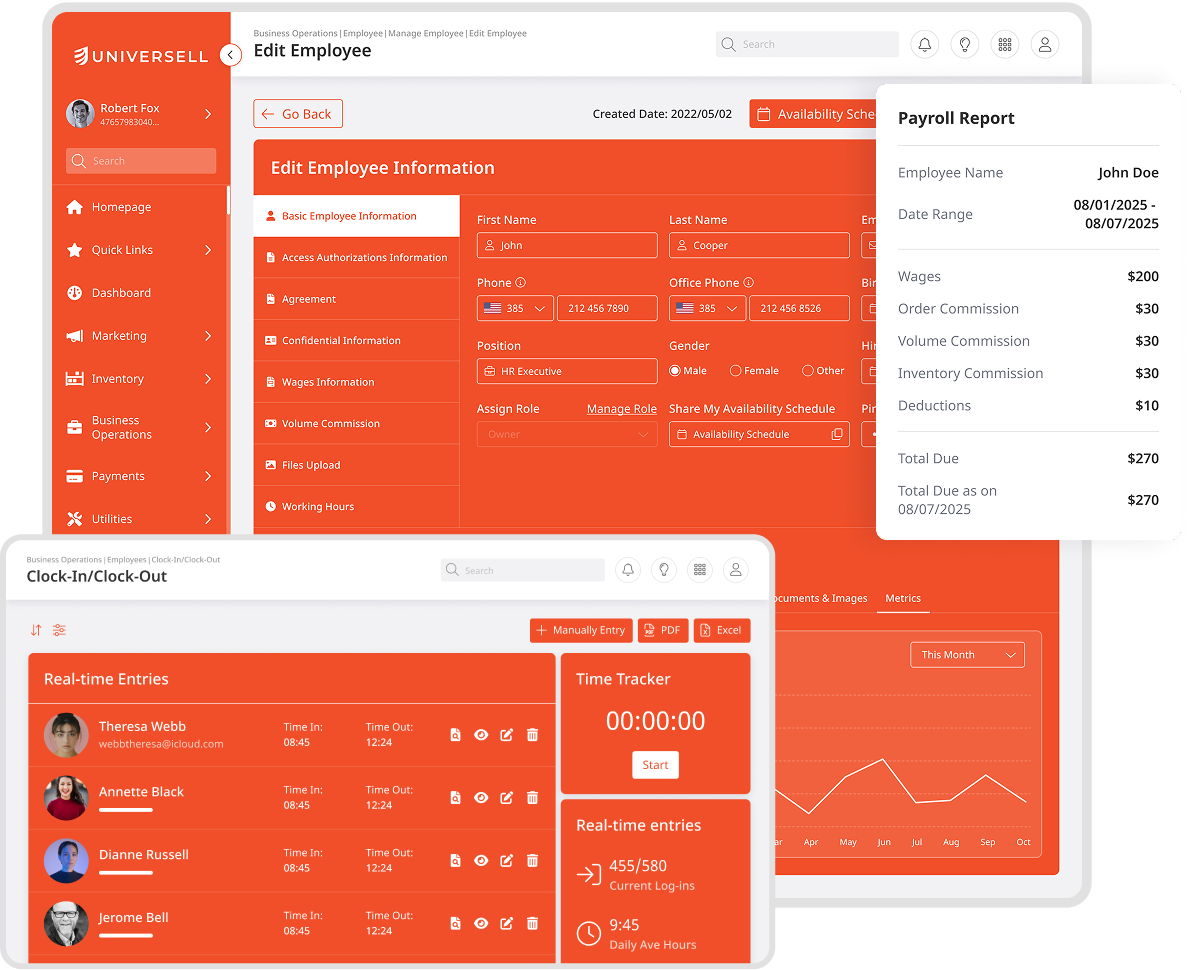The width and height of the screenshot is (1194, 970).
Task: View Dianne Russell's entry with eye icon
Action: [481, 860]
